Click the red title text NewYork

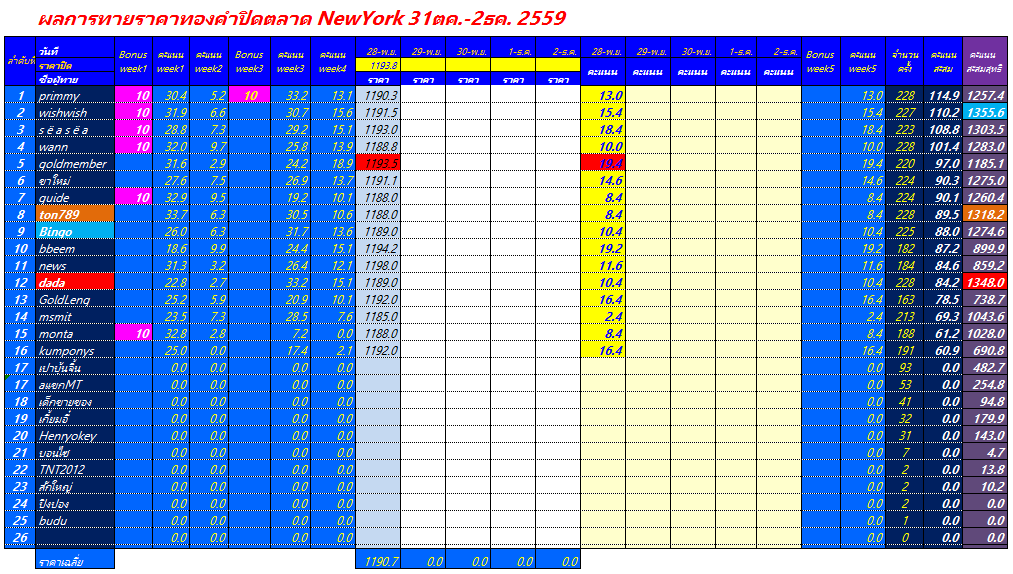pos(360,18)
